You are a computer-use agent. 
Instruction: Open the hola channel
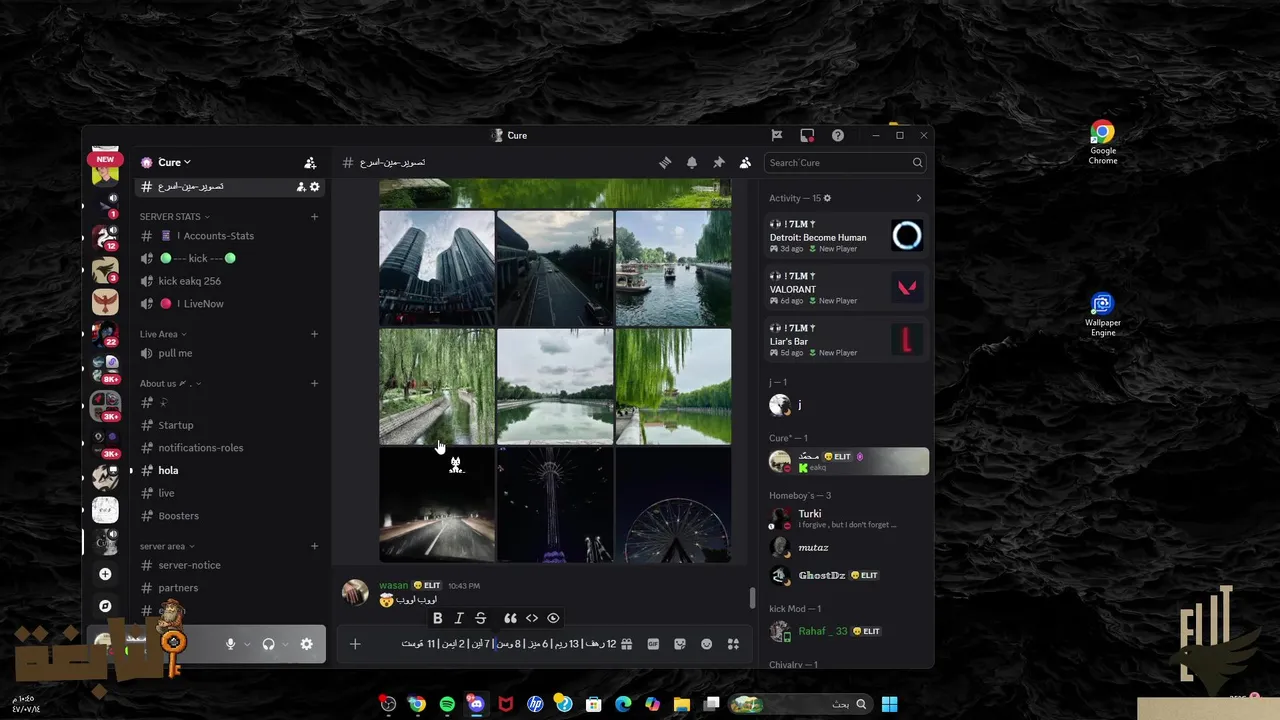coord(230,470)
